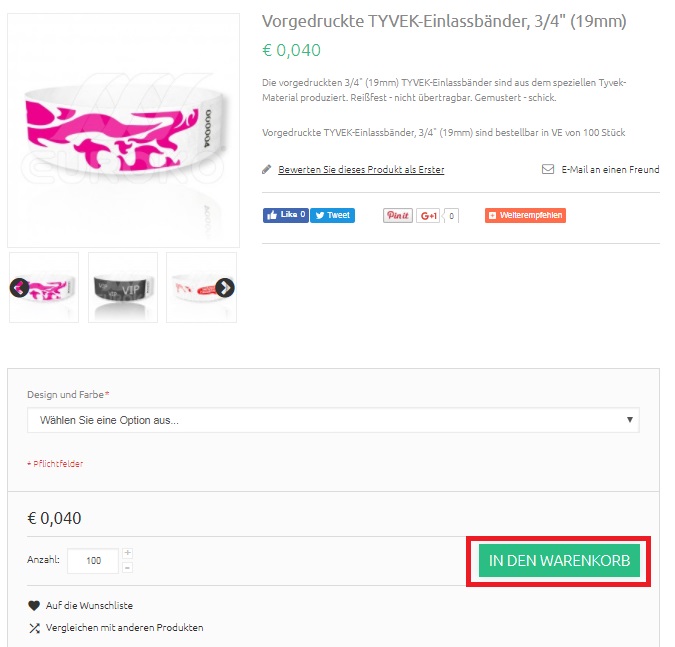Click the Anzahl quantity input field
Screen dimensions: 675x647
click(x=93, y=561)
